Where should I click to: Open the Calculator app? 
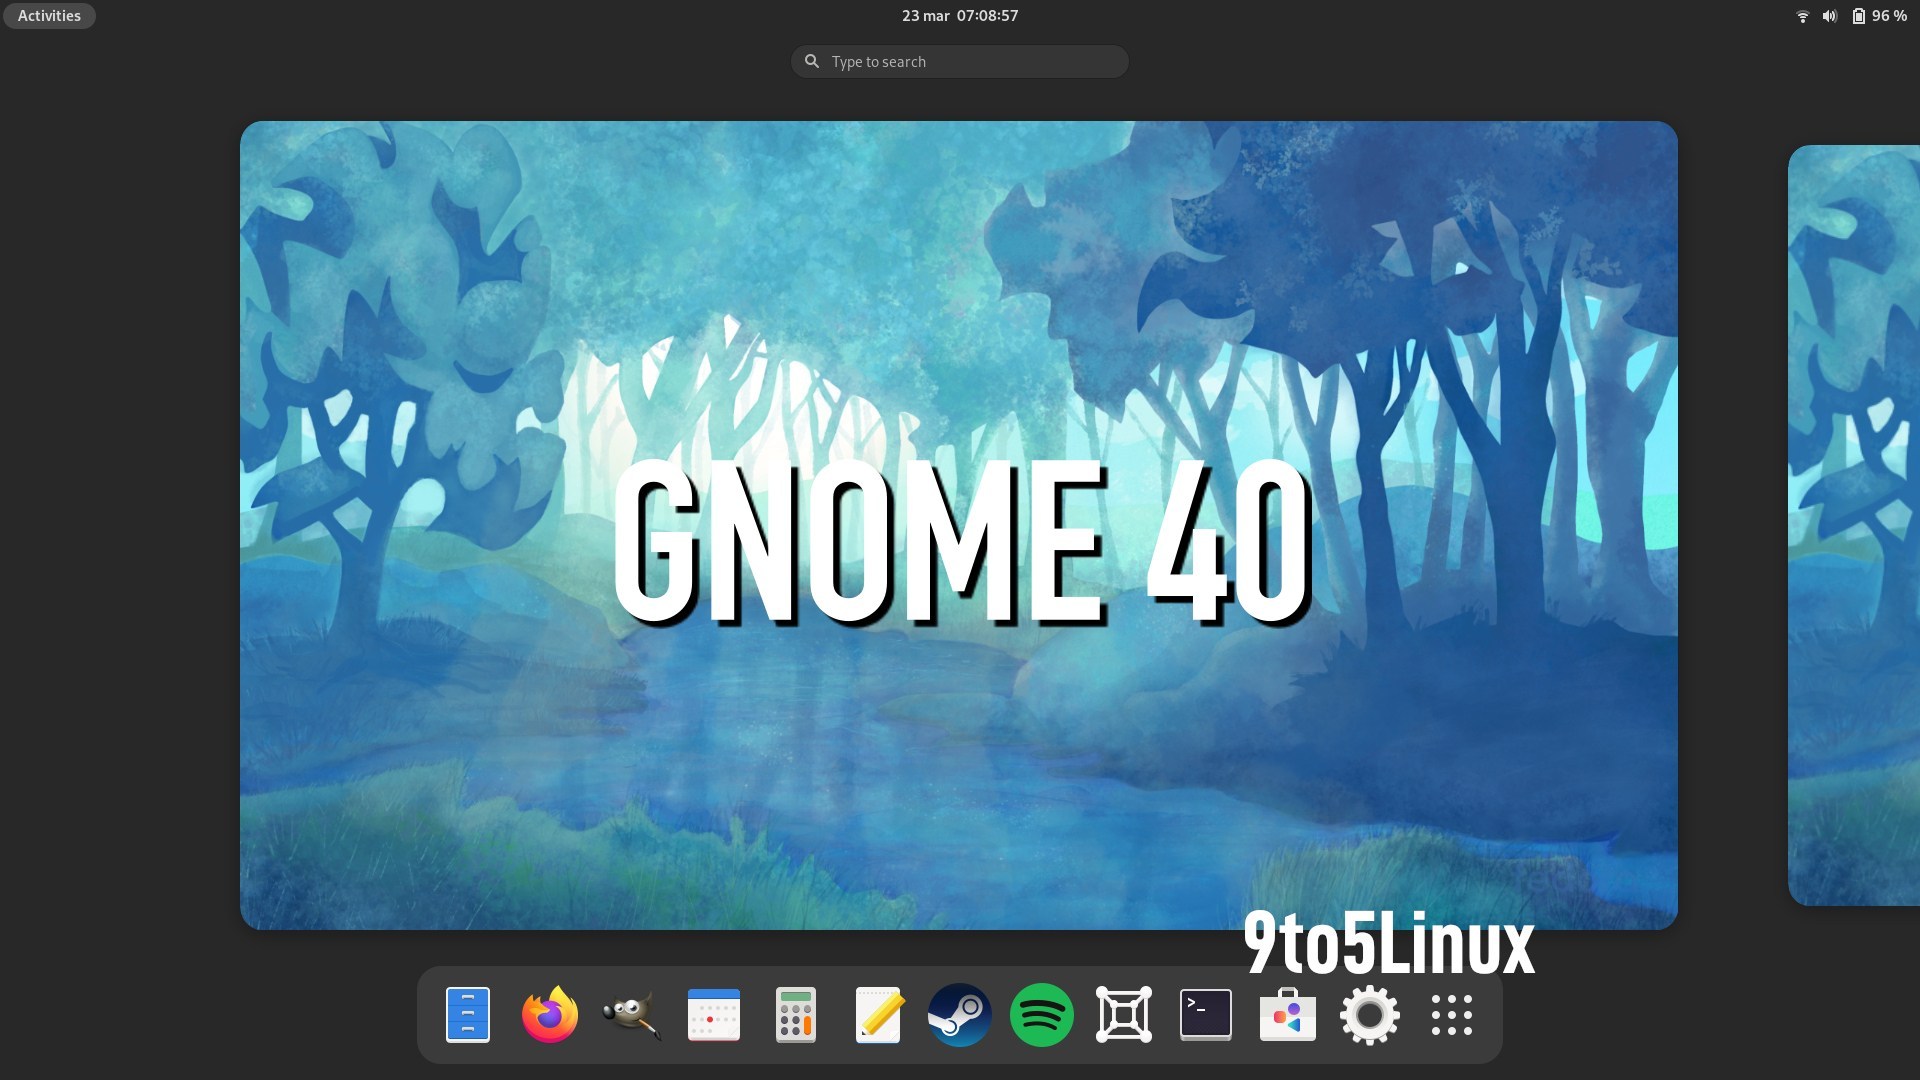coord(796,1014)
